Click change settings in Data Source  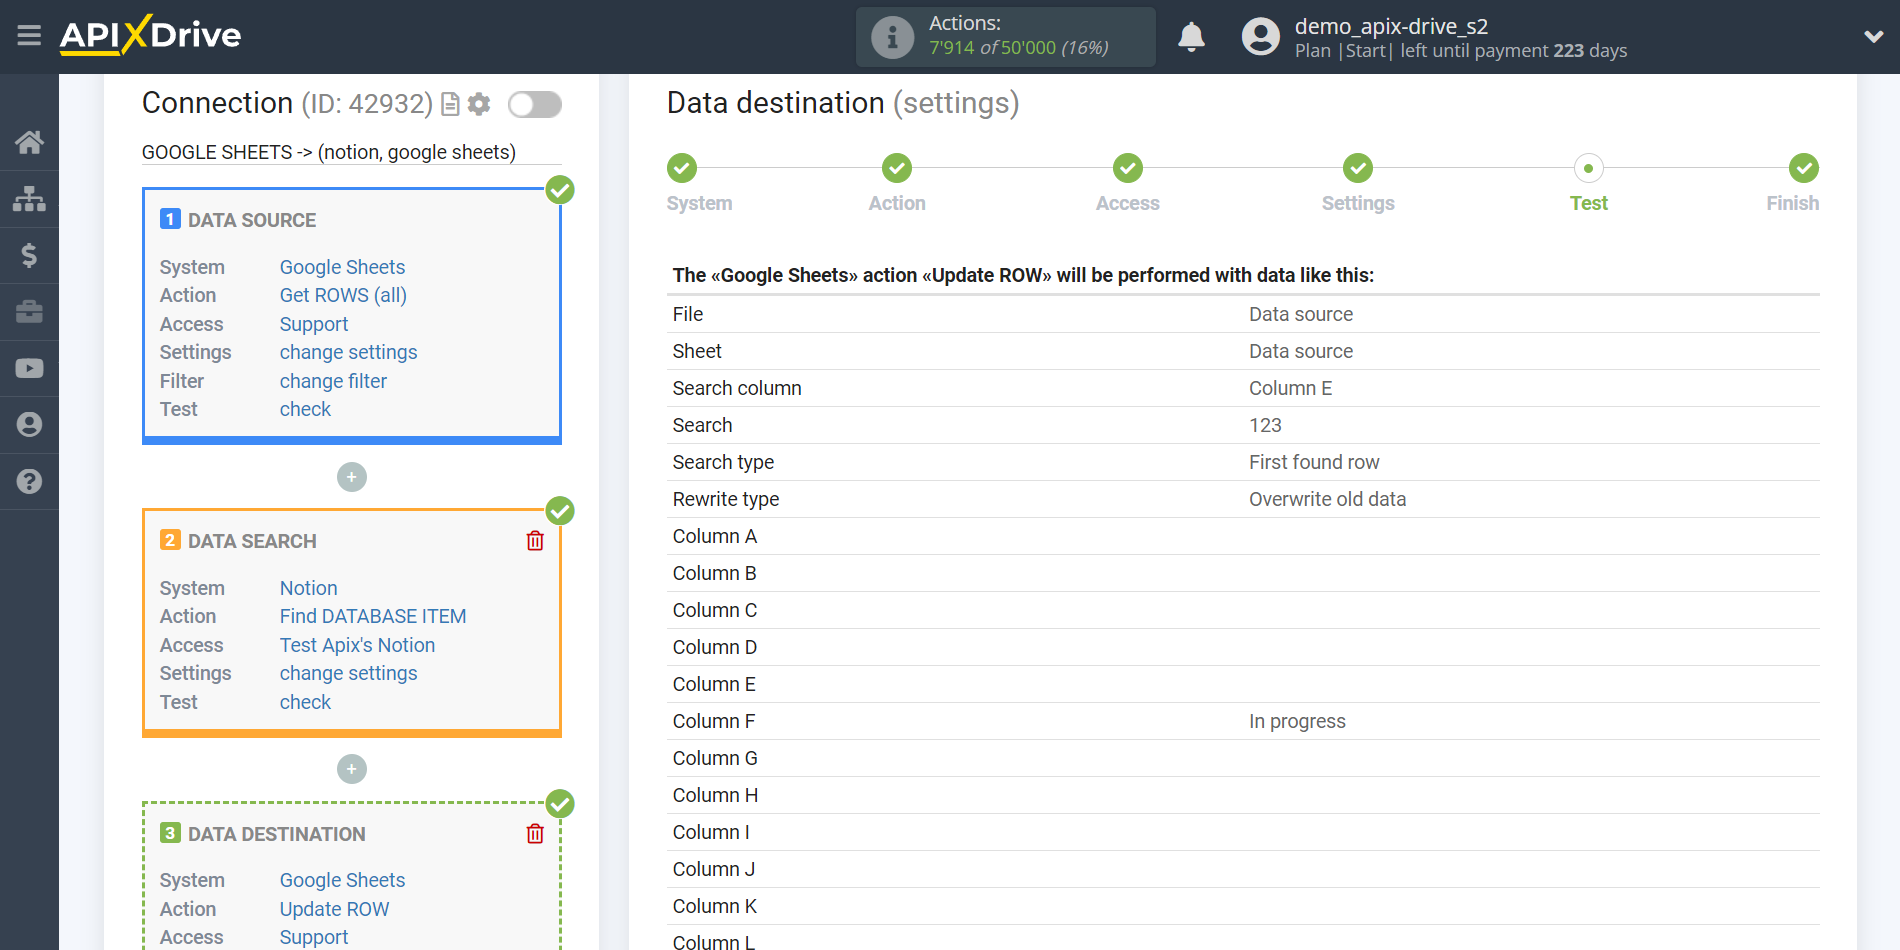coord(348,352)
